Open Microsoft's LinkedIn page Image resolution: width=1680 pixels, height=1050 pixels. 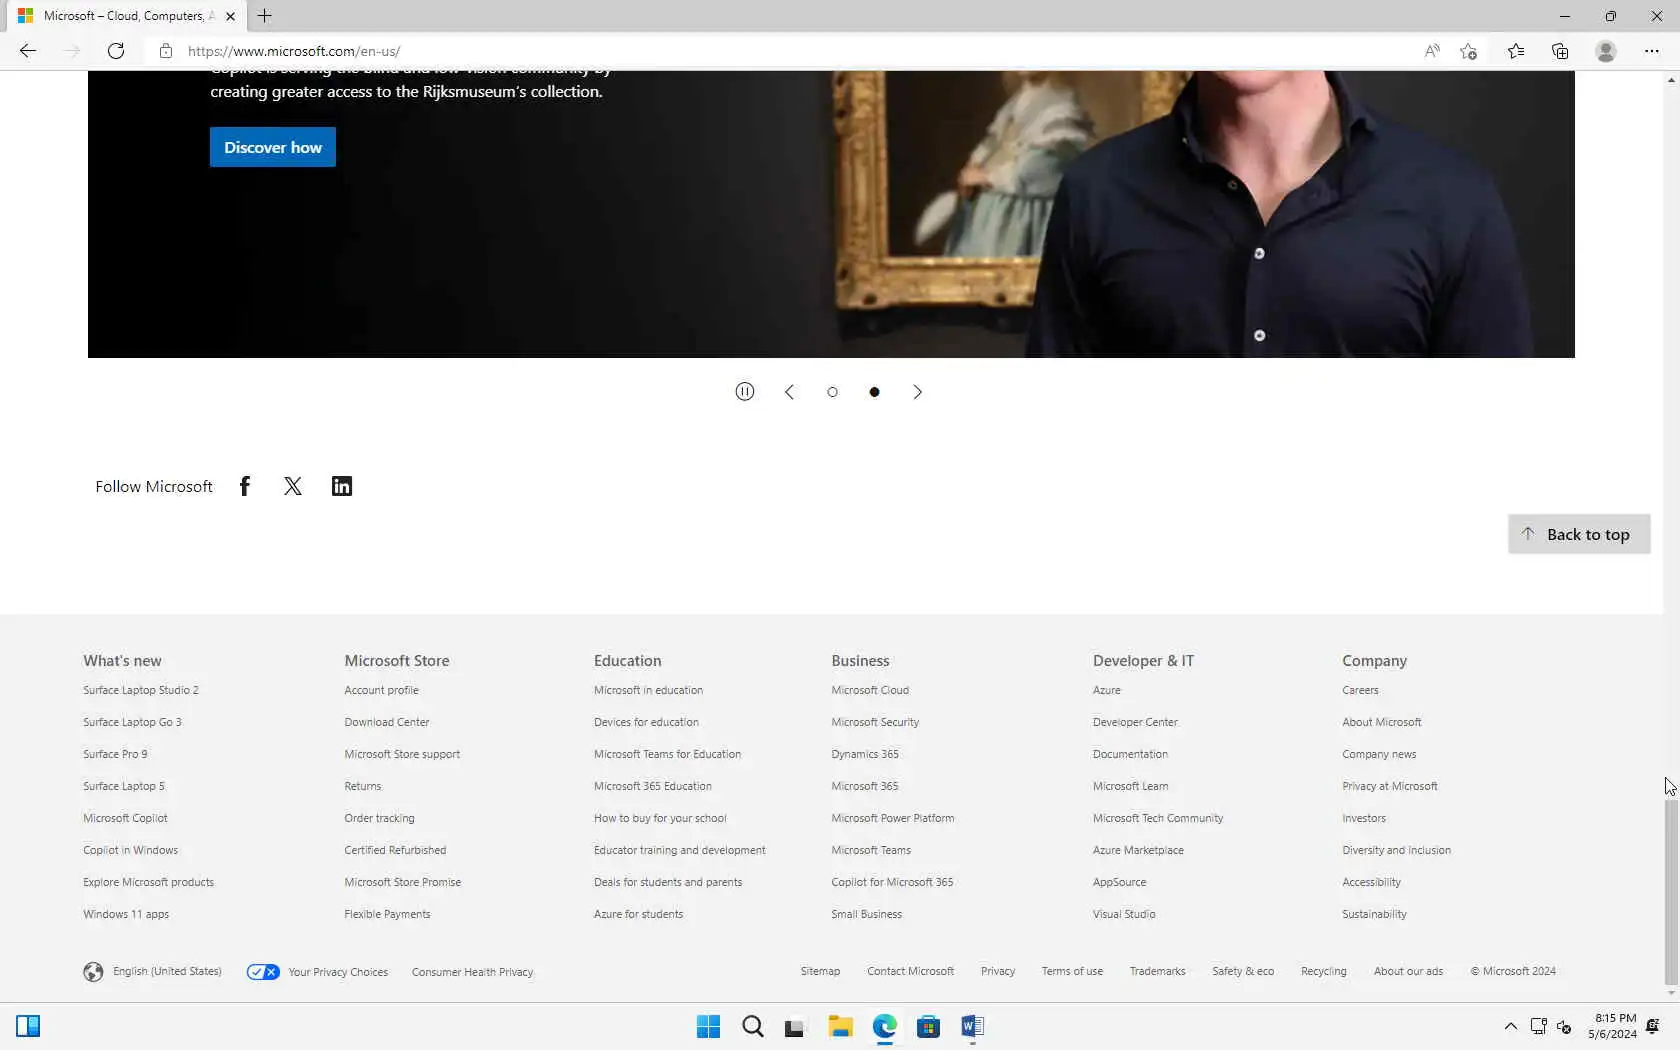342,486
